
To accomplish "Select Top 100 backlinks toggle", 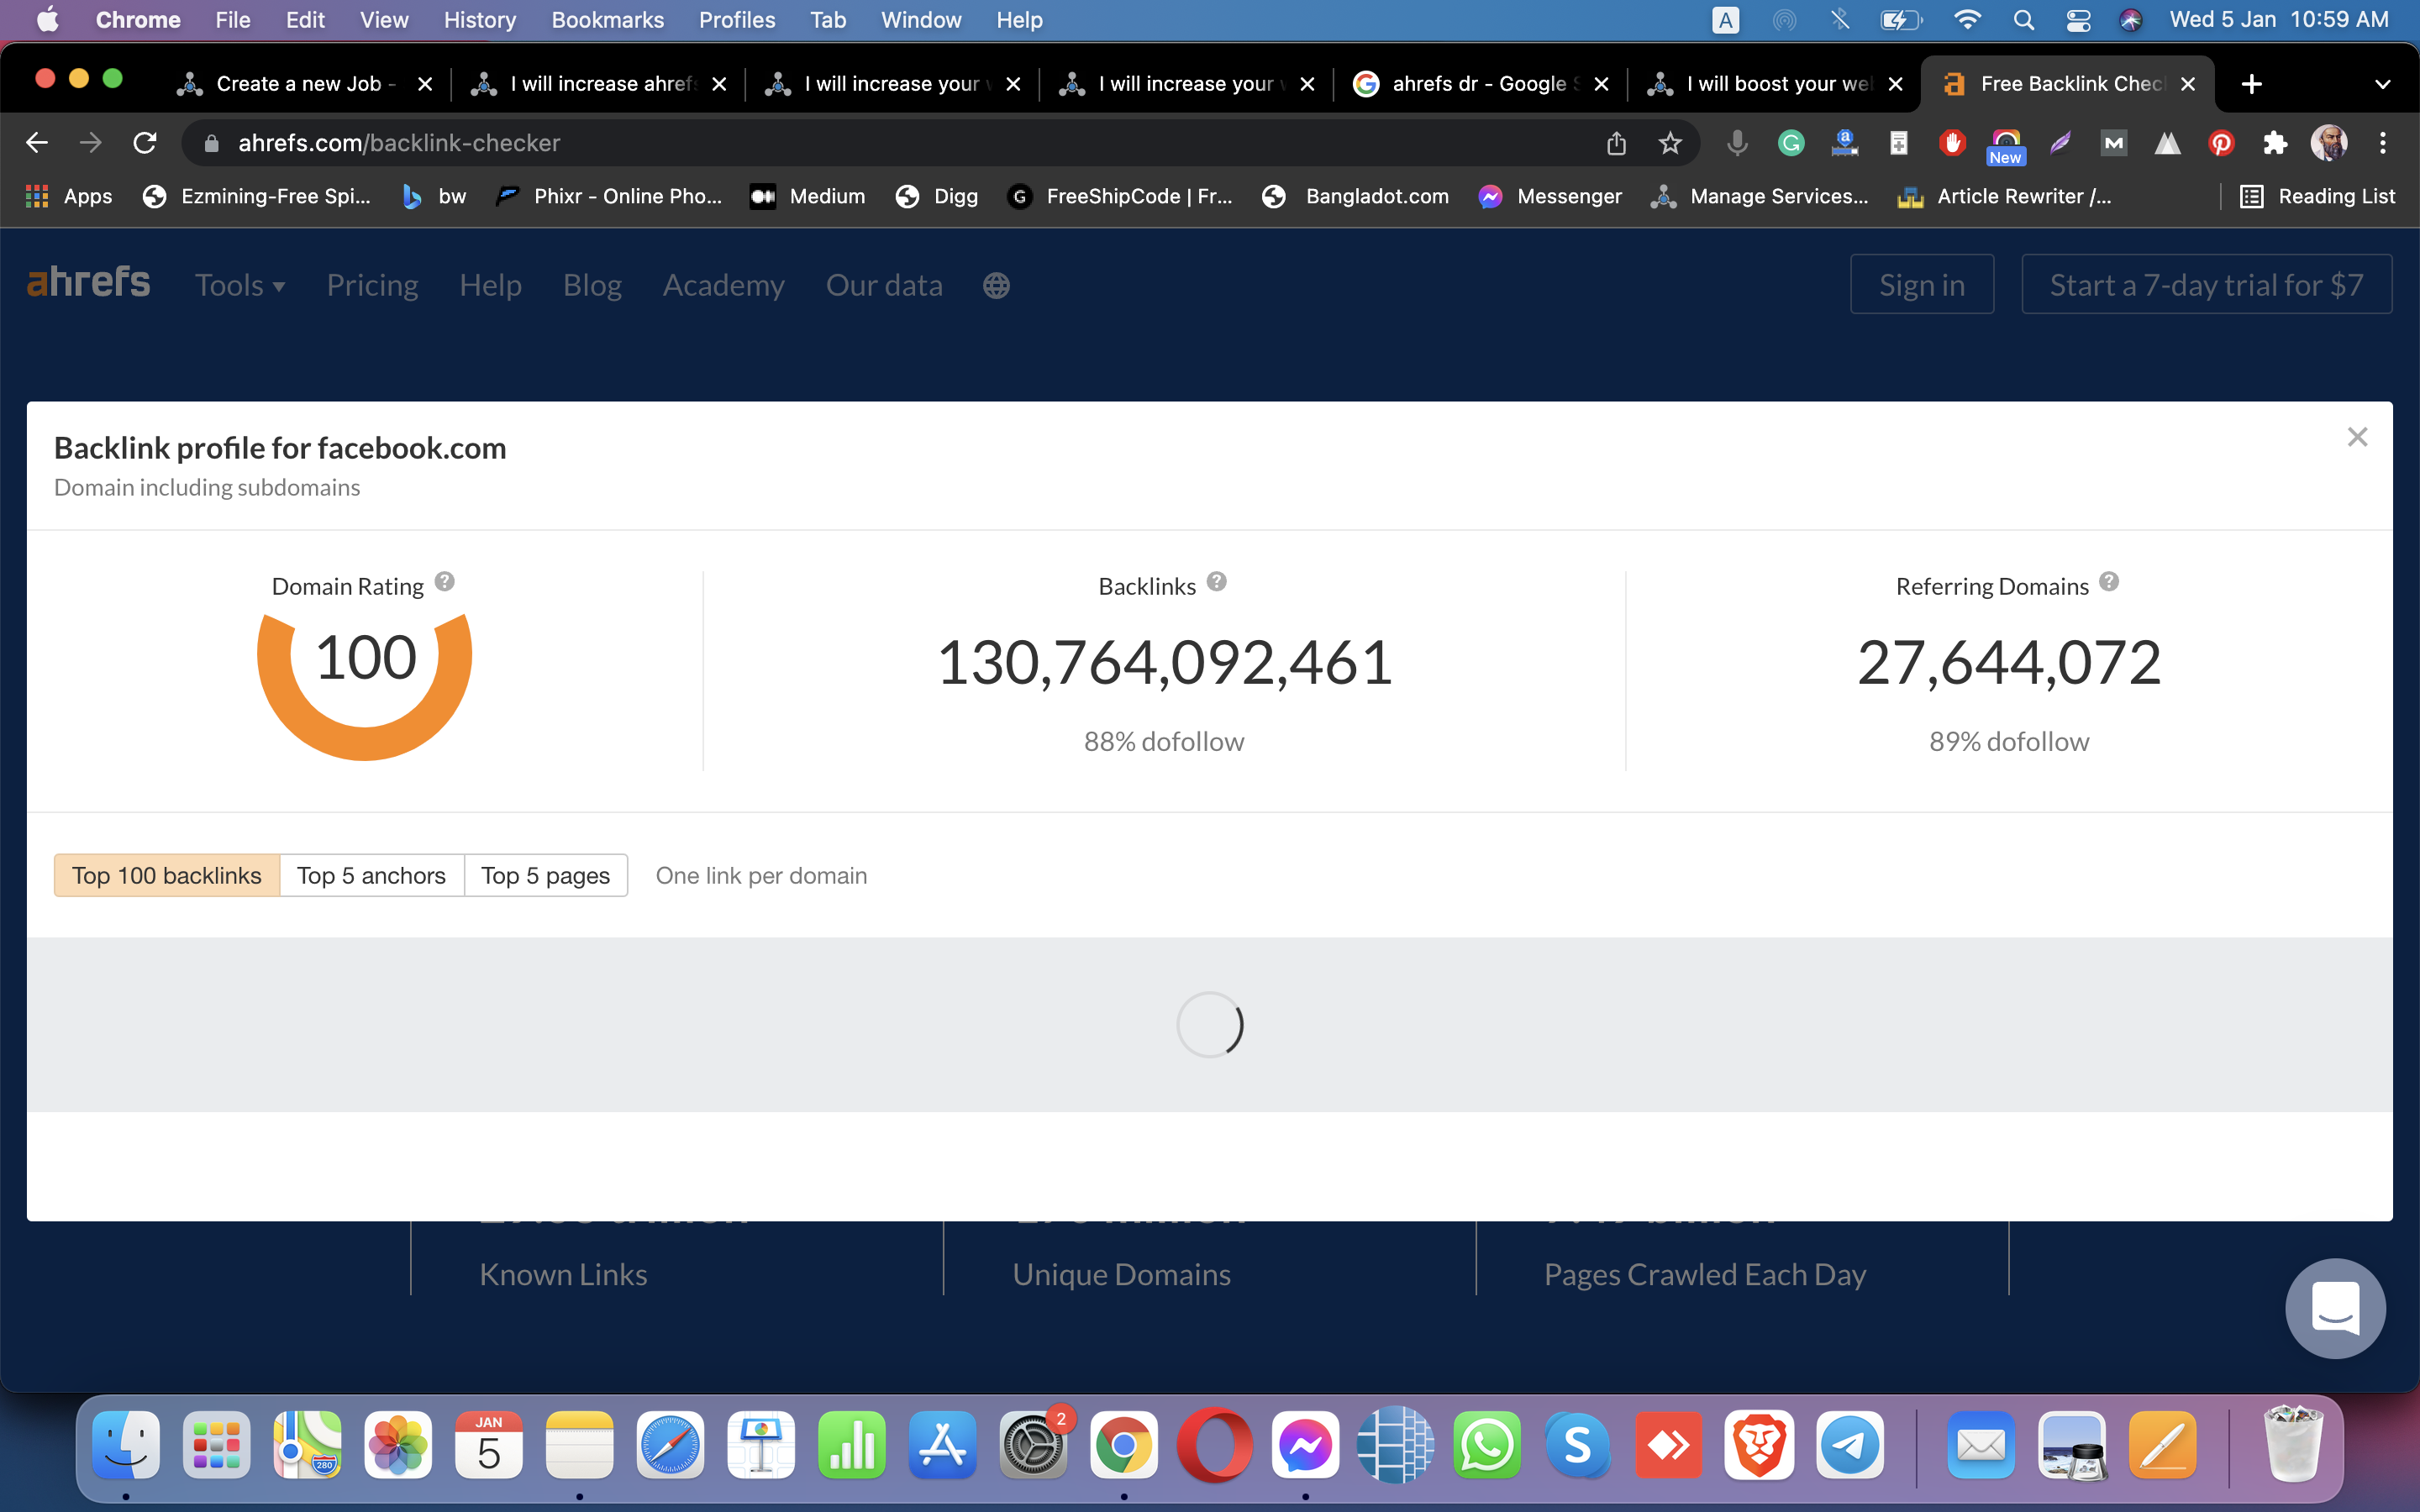I will tap(167, 875).
